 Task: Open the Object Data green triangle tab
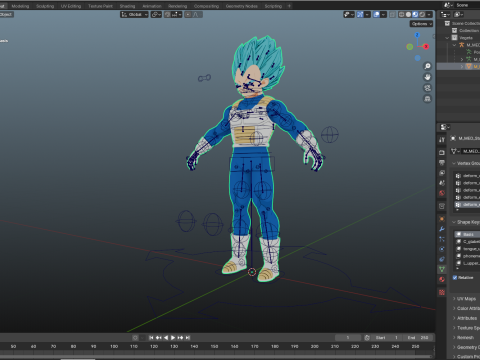[442, 269]
